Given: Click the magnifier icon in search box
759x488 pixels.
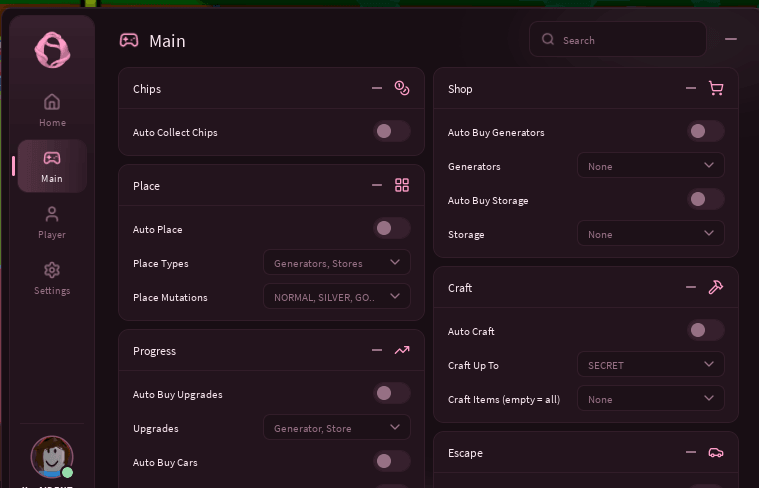Looking at the screenshot, I should pos(548,39).
